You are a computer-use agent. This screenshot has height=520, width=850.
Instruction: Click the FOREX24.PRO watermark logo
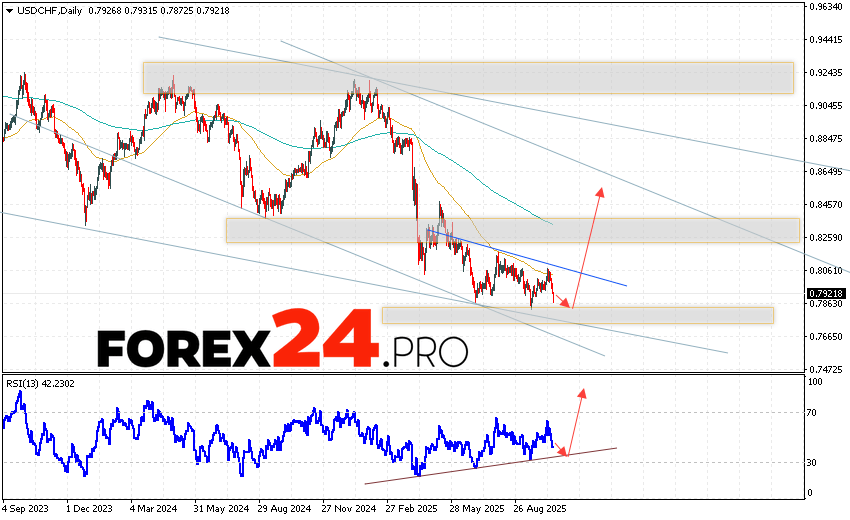point(282,346)
